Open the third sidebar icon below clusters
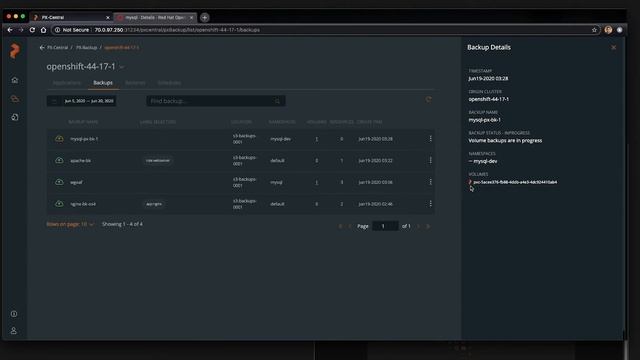This screenshot has height=360, width=640. (15, 117)
